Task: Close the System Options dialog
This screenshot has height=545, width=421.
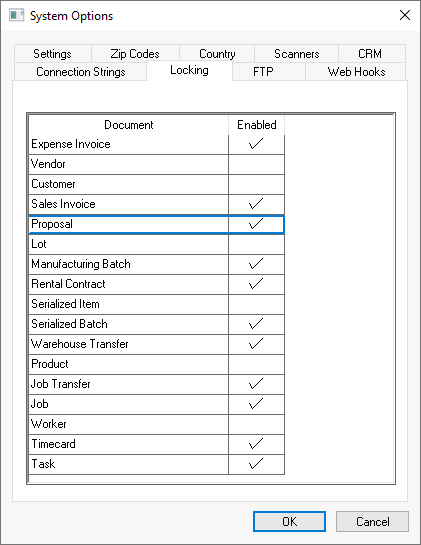Action: click(x=405, y=15)
